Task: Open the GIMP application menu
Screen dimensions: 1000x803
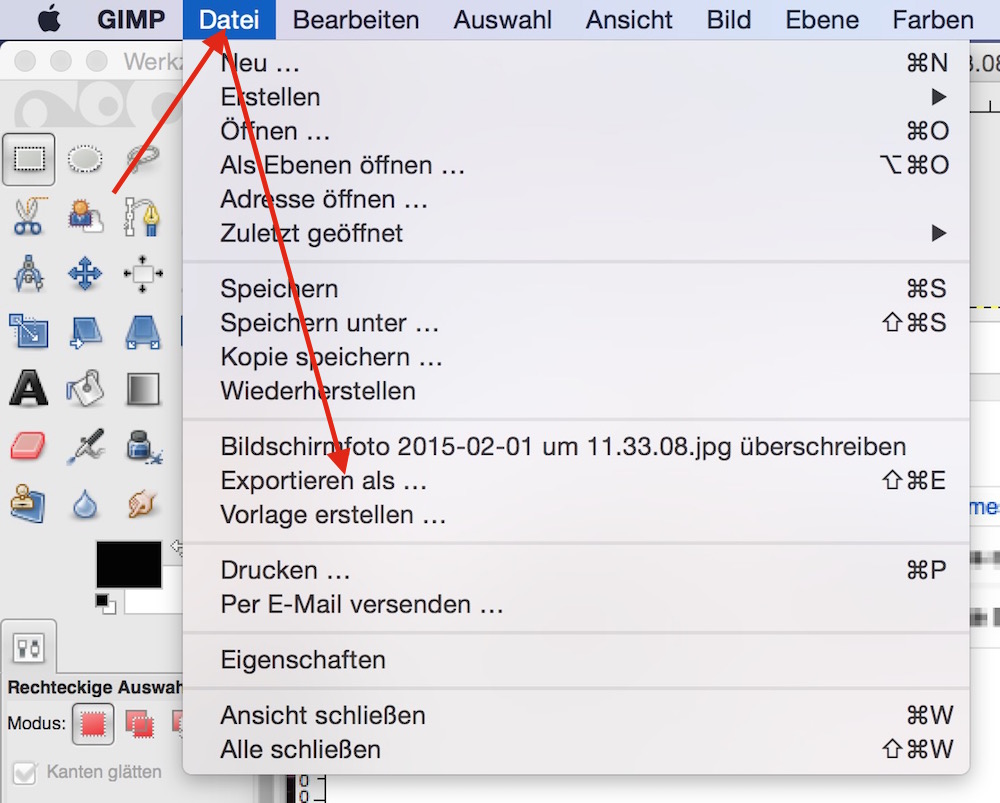Action: 131,20
